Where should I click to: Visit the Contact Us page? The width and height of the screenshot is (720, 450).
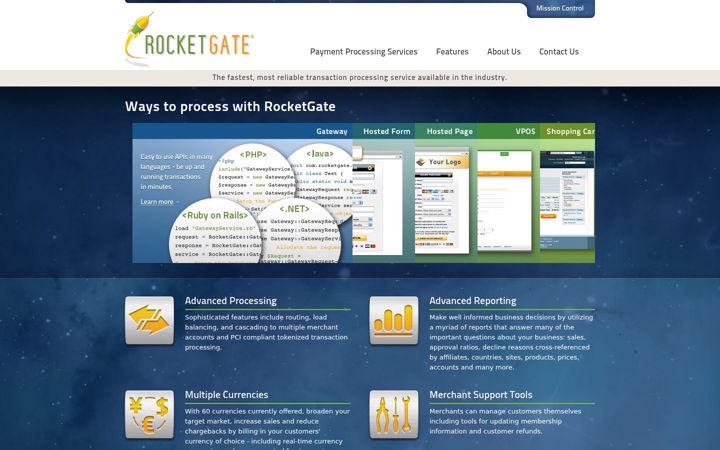pyautogui.click(x=558, y=52)
